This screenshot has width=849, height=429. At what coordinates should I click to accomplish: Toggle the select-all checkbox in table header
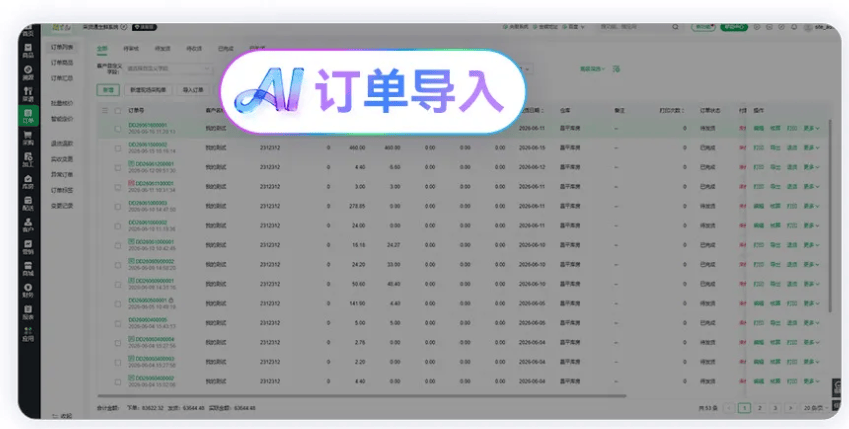click(x=118, y=110)
